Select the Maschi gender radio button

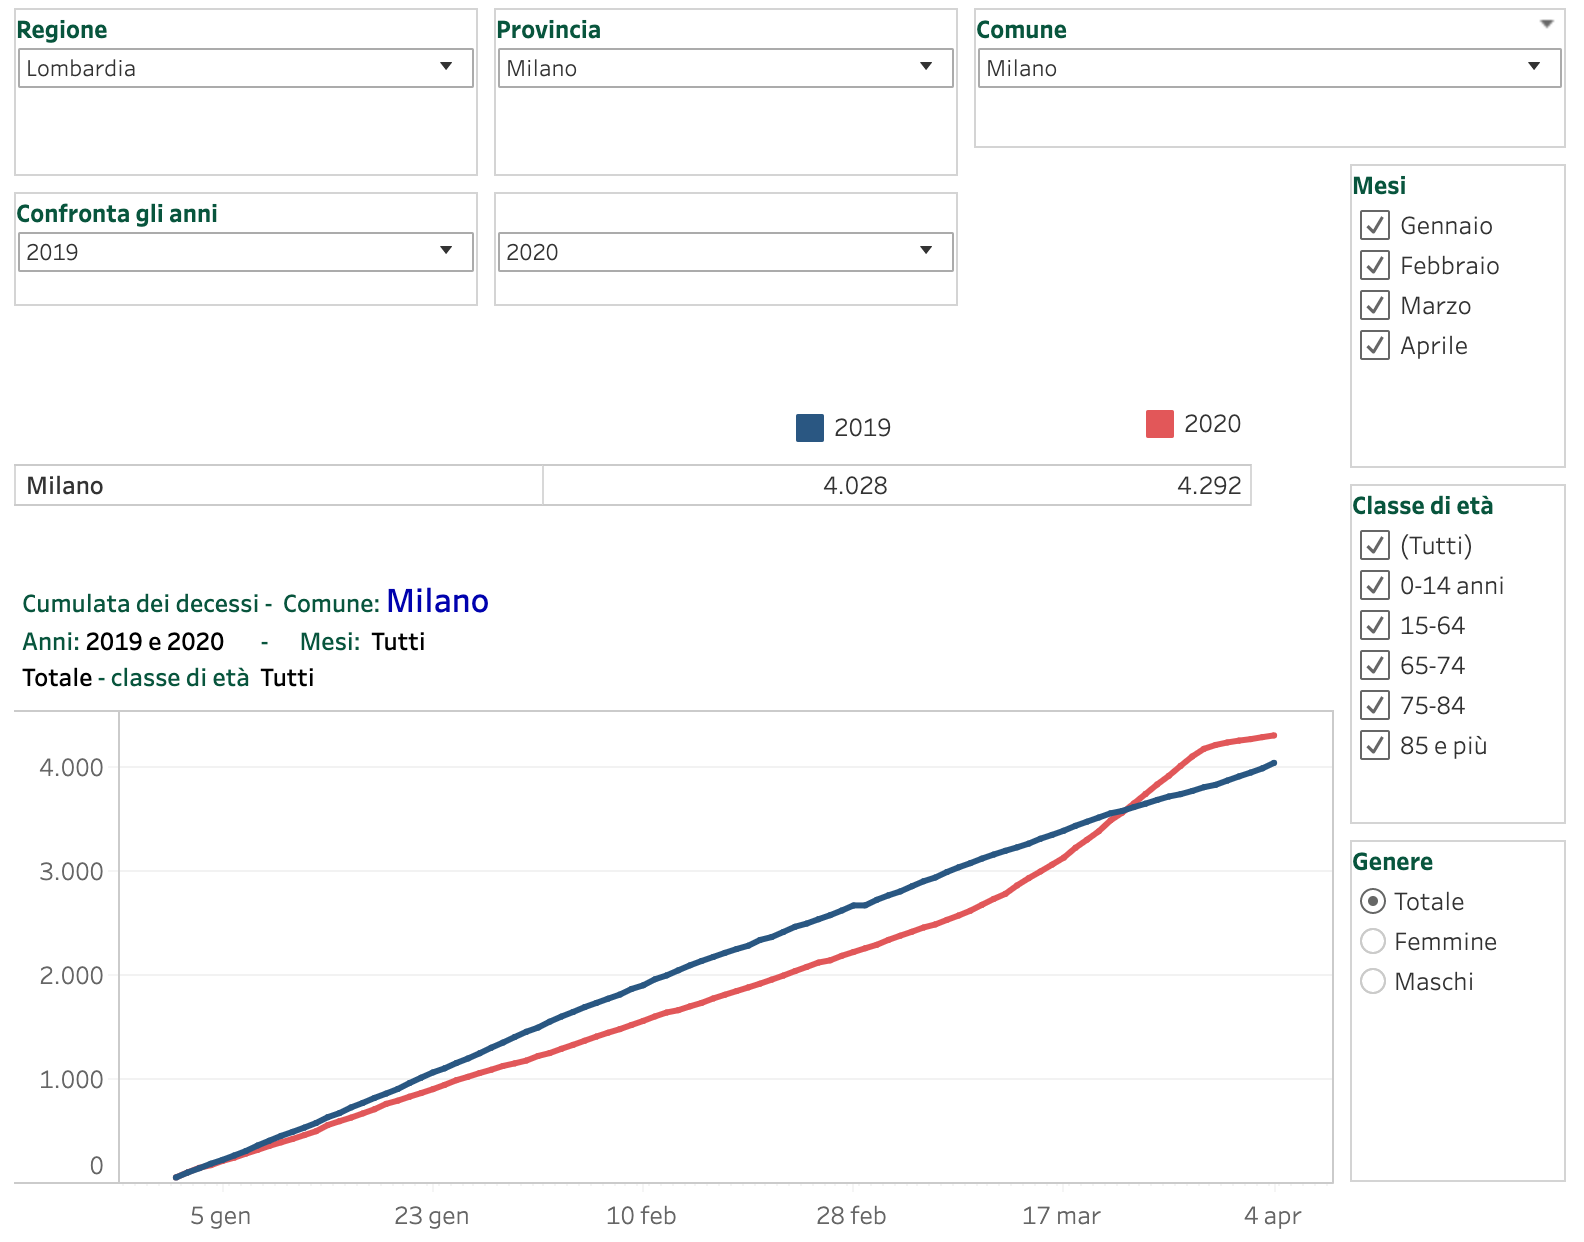click(1373, 981)
